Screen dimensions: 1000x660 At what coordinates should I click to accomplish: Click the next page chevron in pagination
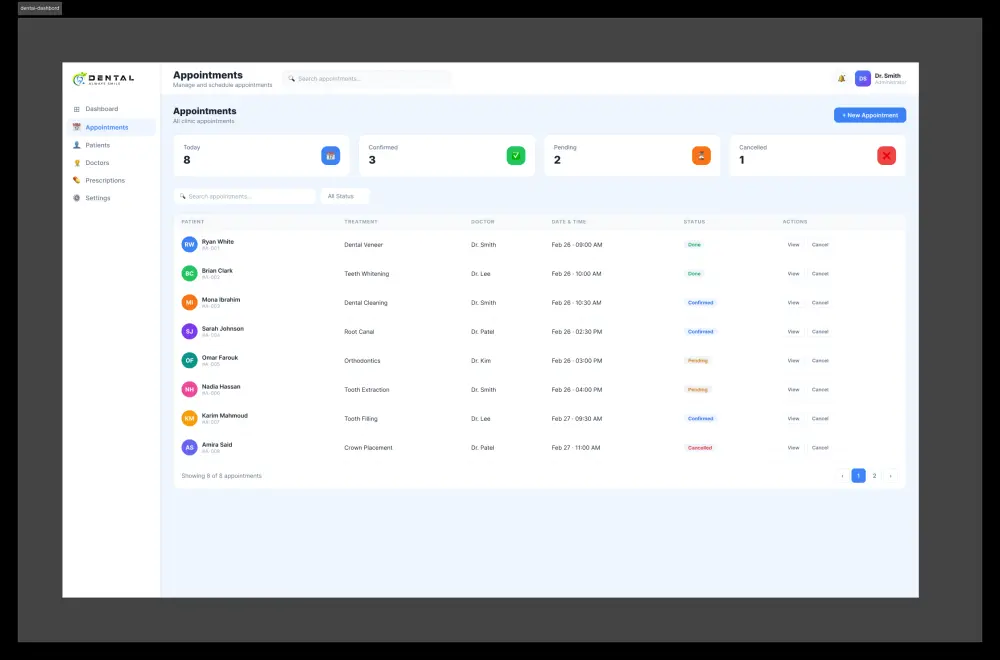pyautogui.click(x=890, y=476)
